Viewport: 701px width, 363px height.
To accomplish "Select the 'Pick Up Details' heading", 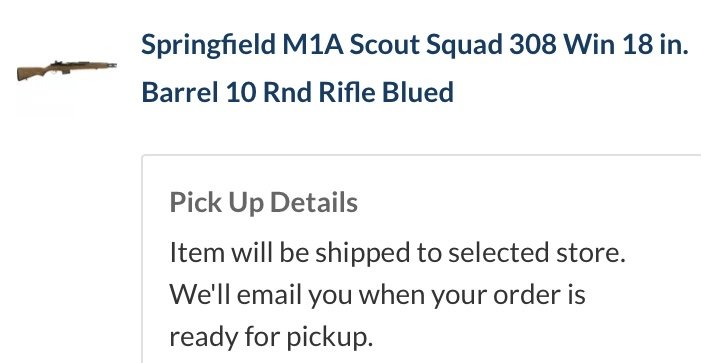I will (x=264, y=202).
